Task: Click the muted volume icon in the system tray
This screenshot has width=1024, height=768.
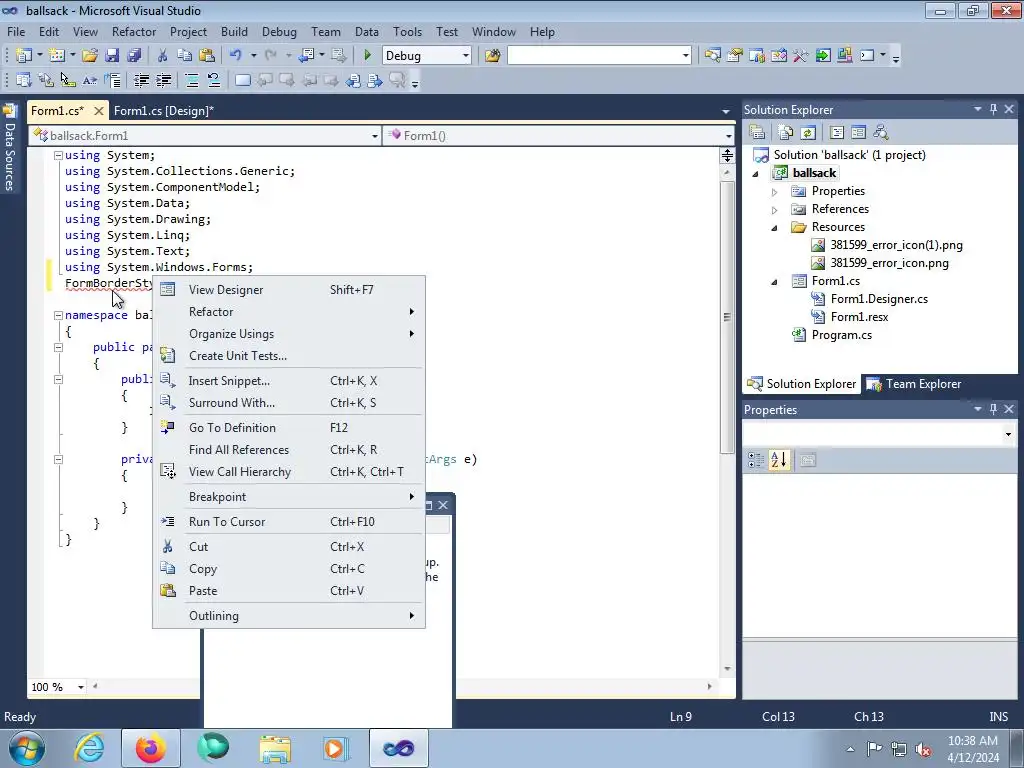Action: point(923,749)
